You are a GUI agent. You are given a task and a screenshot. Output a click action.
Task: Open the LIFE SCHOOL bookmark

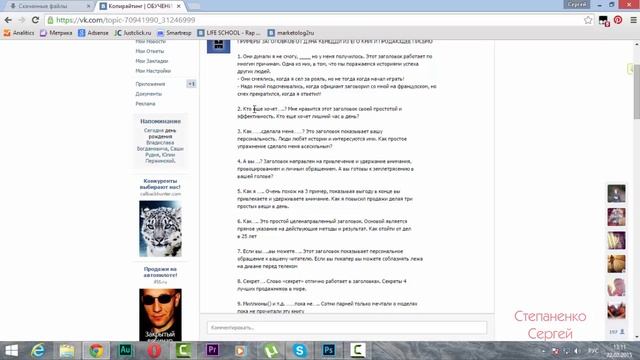tap(229, 33)
